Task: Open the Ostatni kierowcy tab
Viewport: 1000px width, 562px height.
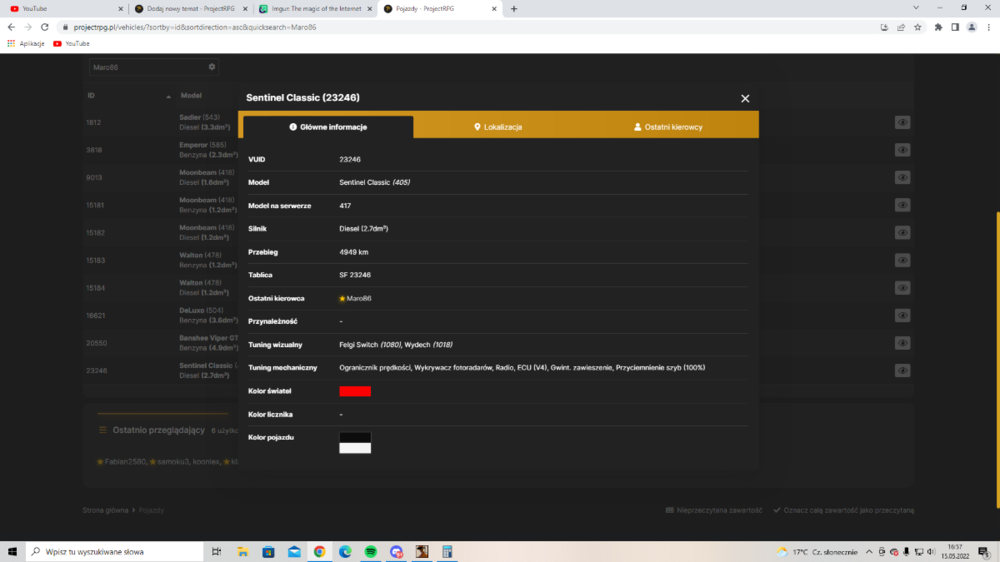Action: (x=668, y=127)
